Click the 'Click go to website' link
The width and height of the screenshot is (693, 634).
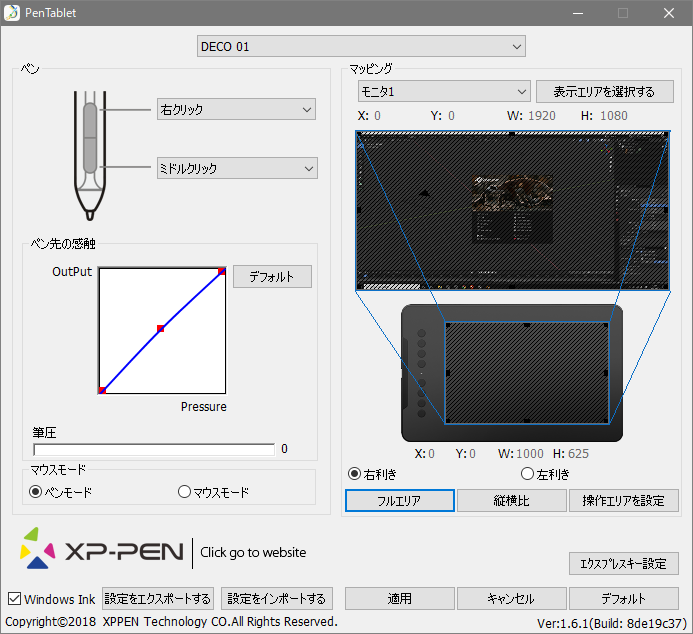click(253, 552)
